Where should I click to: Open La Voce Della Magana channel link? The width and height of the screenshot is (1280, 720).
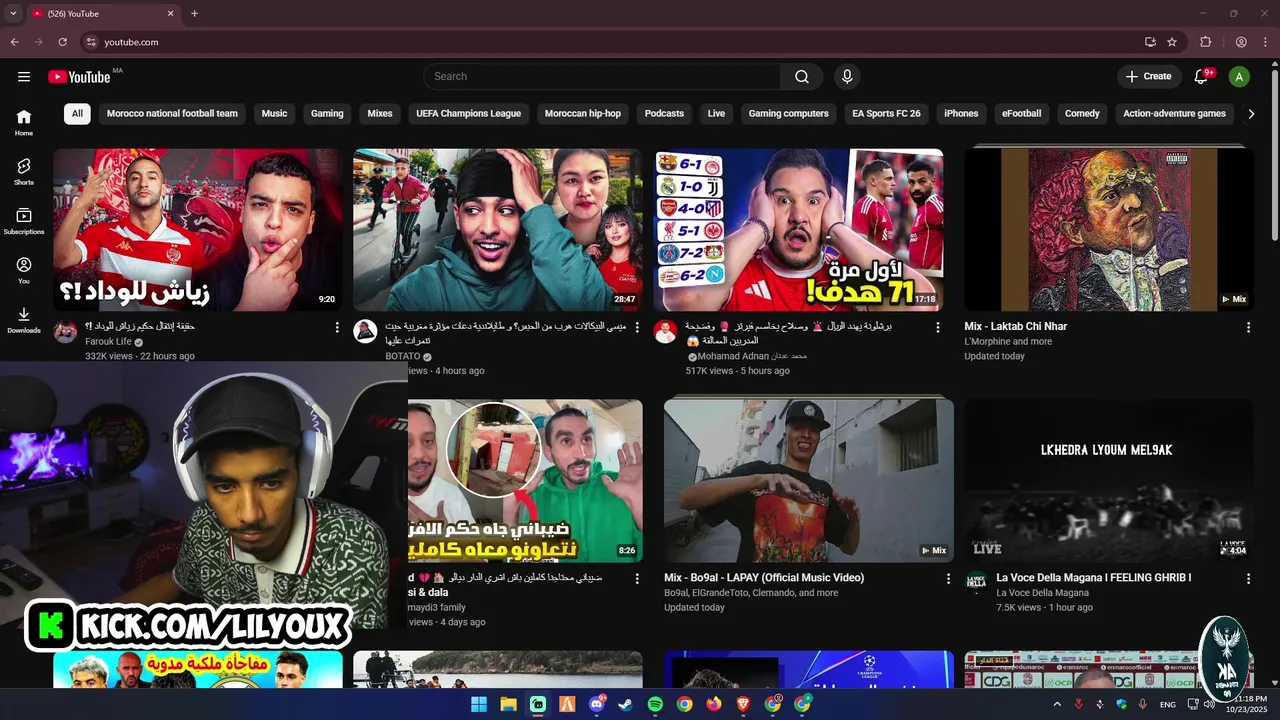[x=1043, y=593]
